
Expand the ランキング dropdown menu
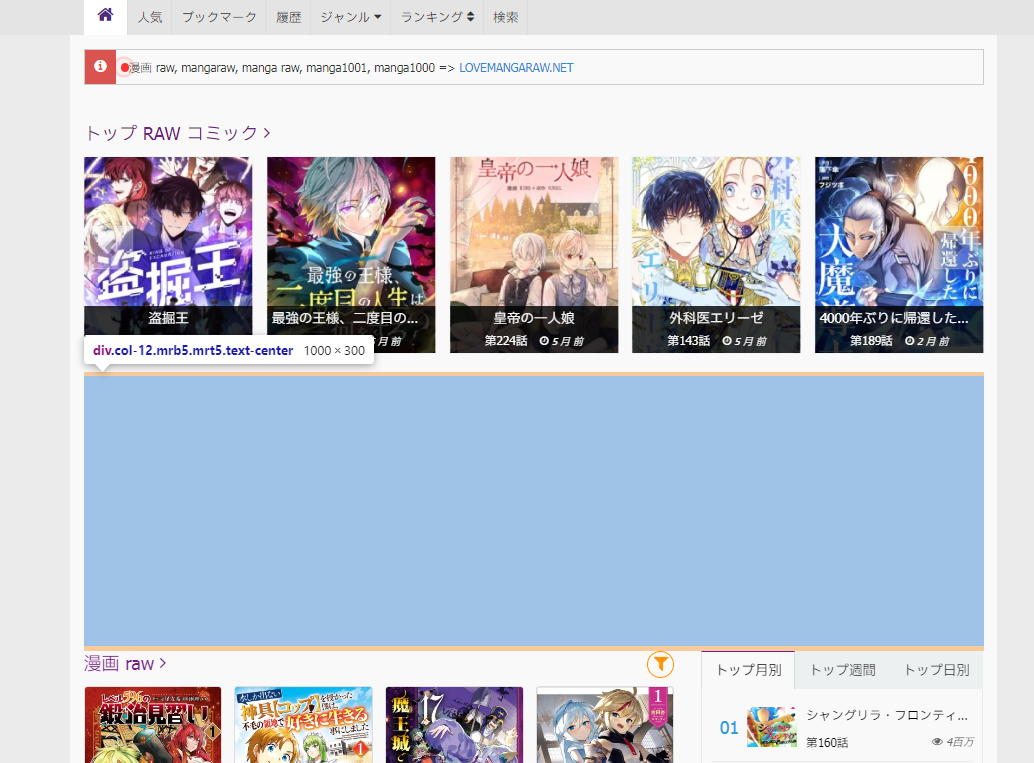(437, 17)
